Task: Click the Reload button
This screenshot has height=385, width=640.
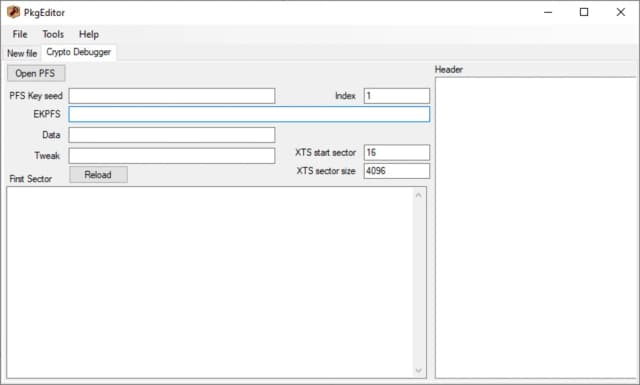Action: 98,175
